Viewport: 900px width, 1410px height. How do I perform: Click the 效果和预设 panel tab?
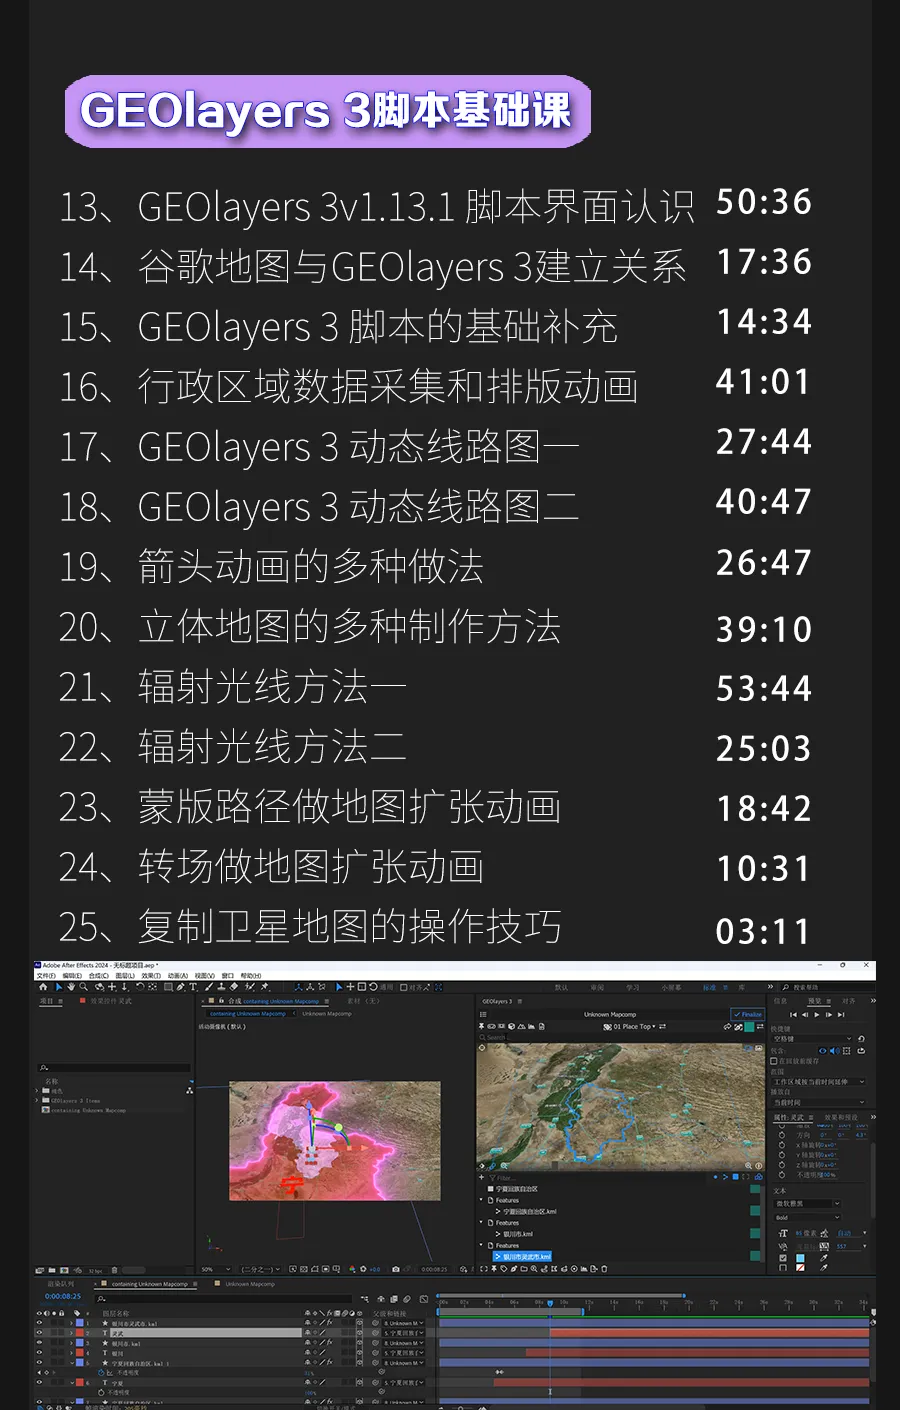tap(842, 1117)
